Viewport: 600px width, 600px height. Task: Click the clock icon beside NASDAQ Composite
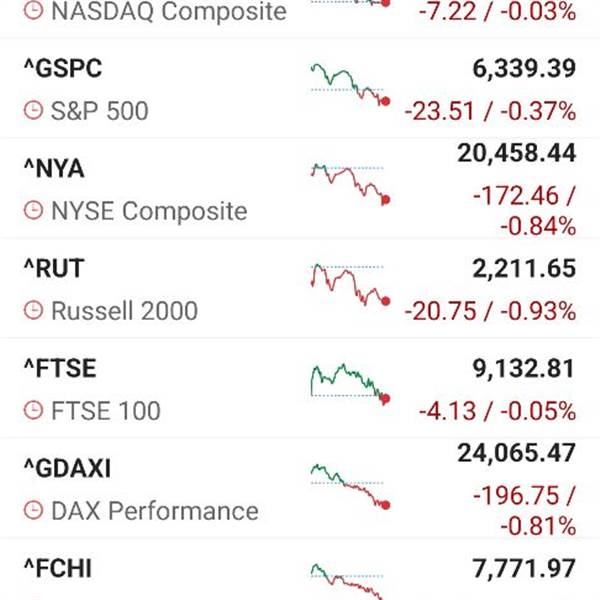(x=33, y=11)
